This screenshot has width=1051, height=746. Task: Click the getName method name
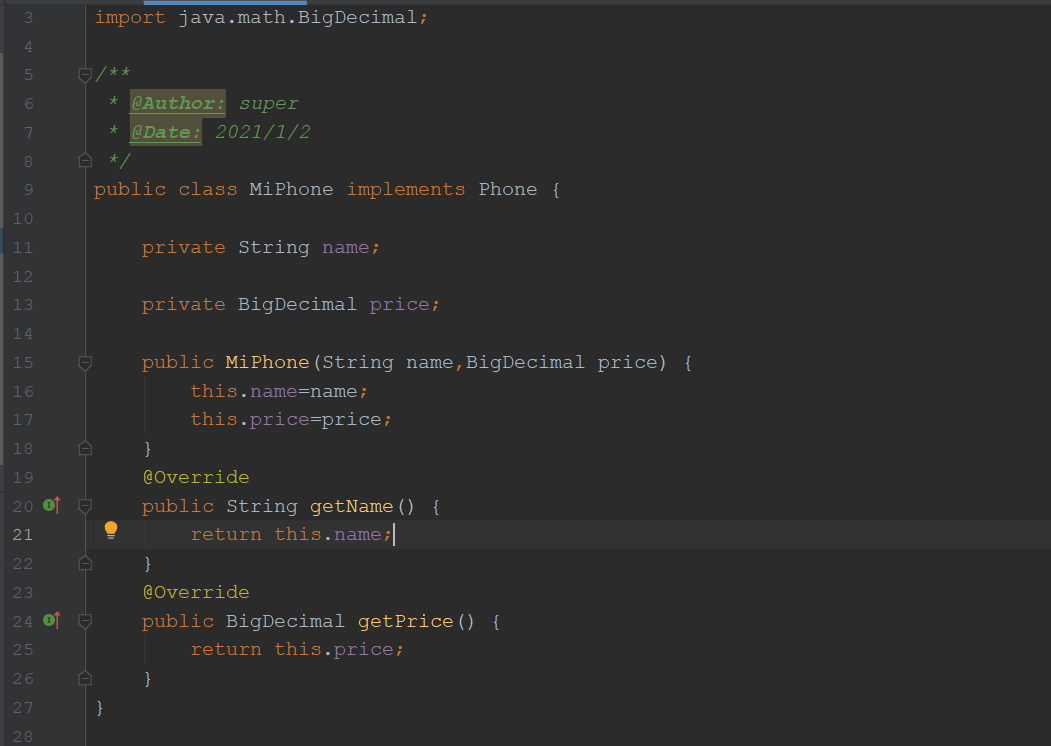(x=351, y=506)
